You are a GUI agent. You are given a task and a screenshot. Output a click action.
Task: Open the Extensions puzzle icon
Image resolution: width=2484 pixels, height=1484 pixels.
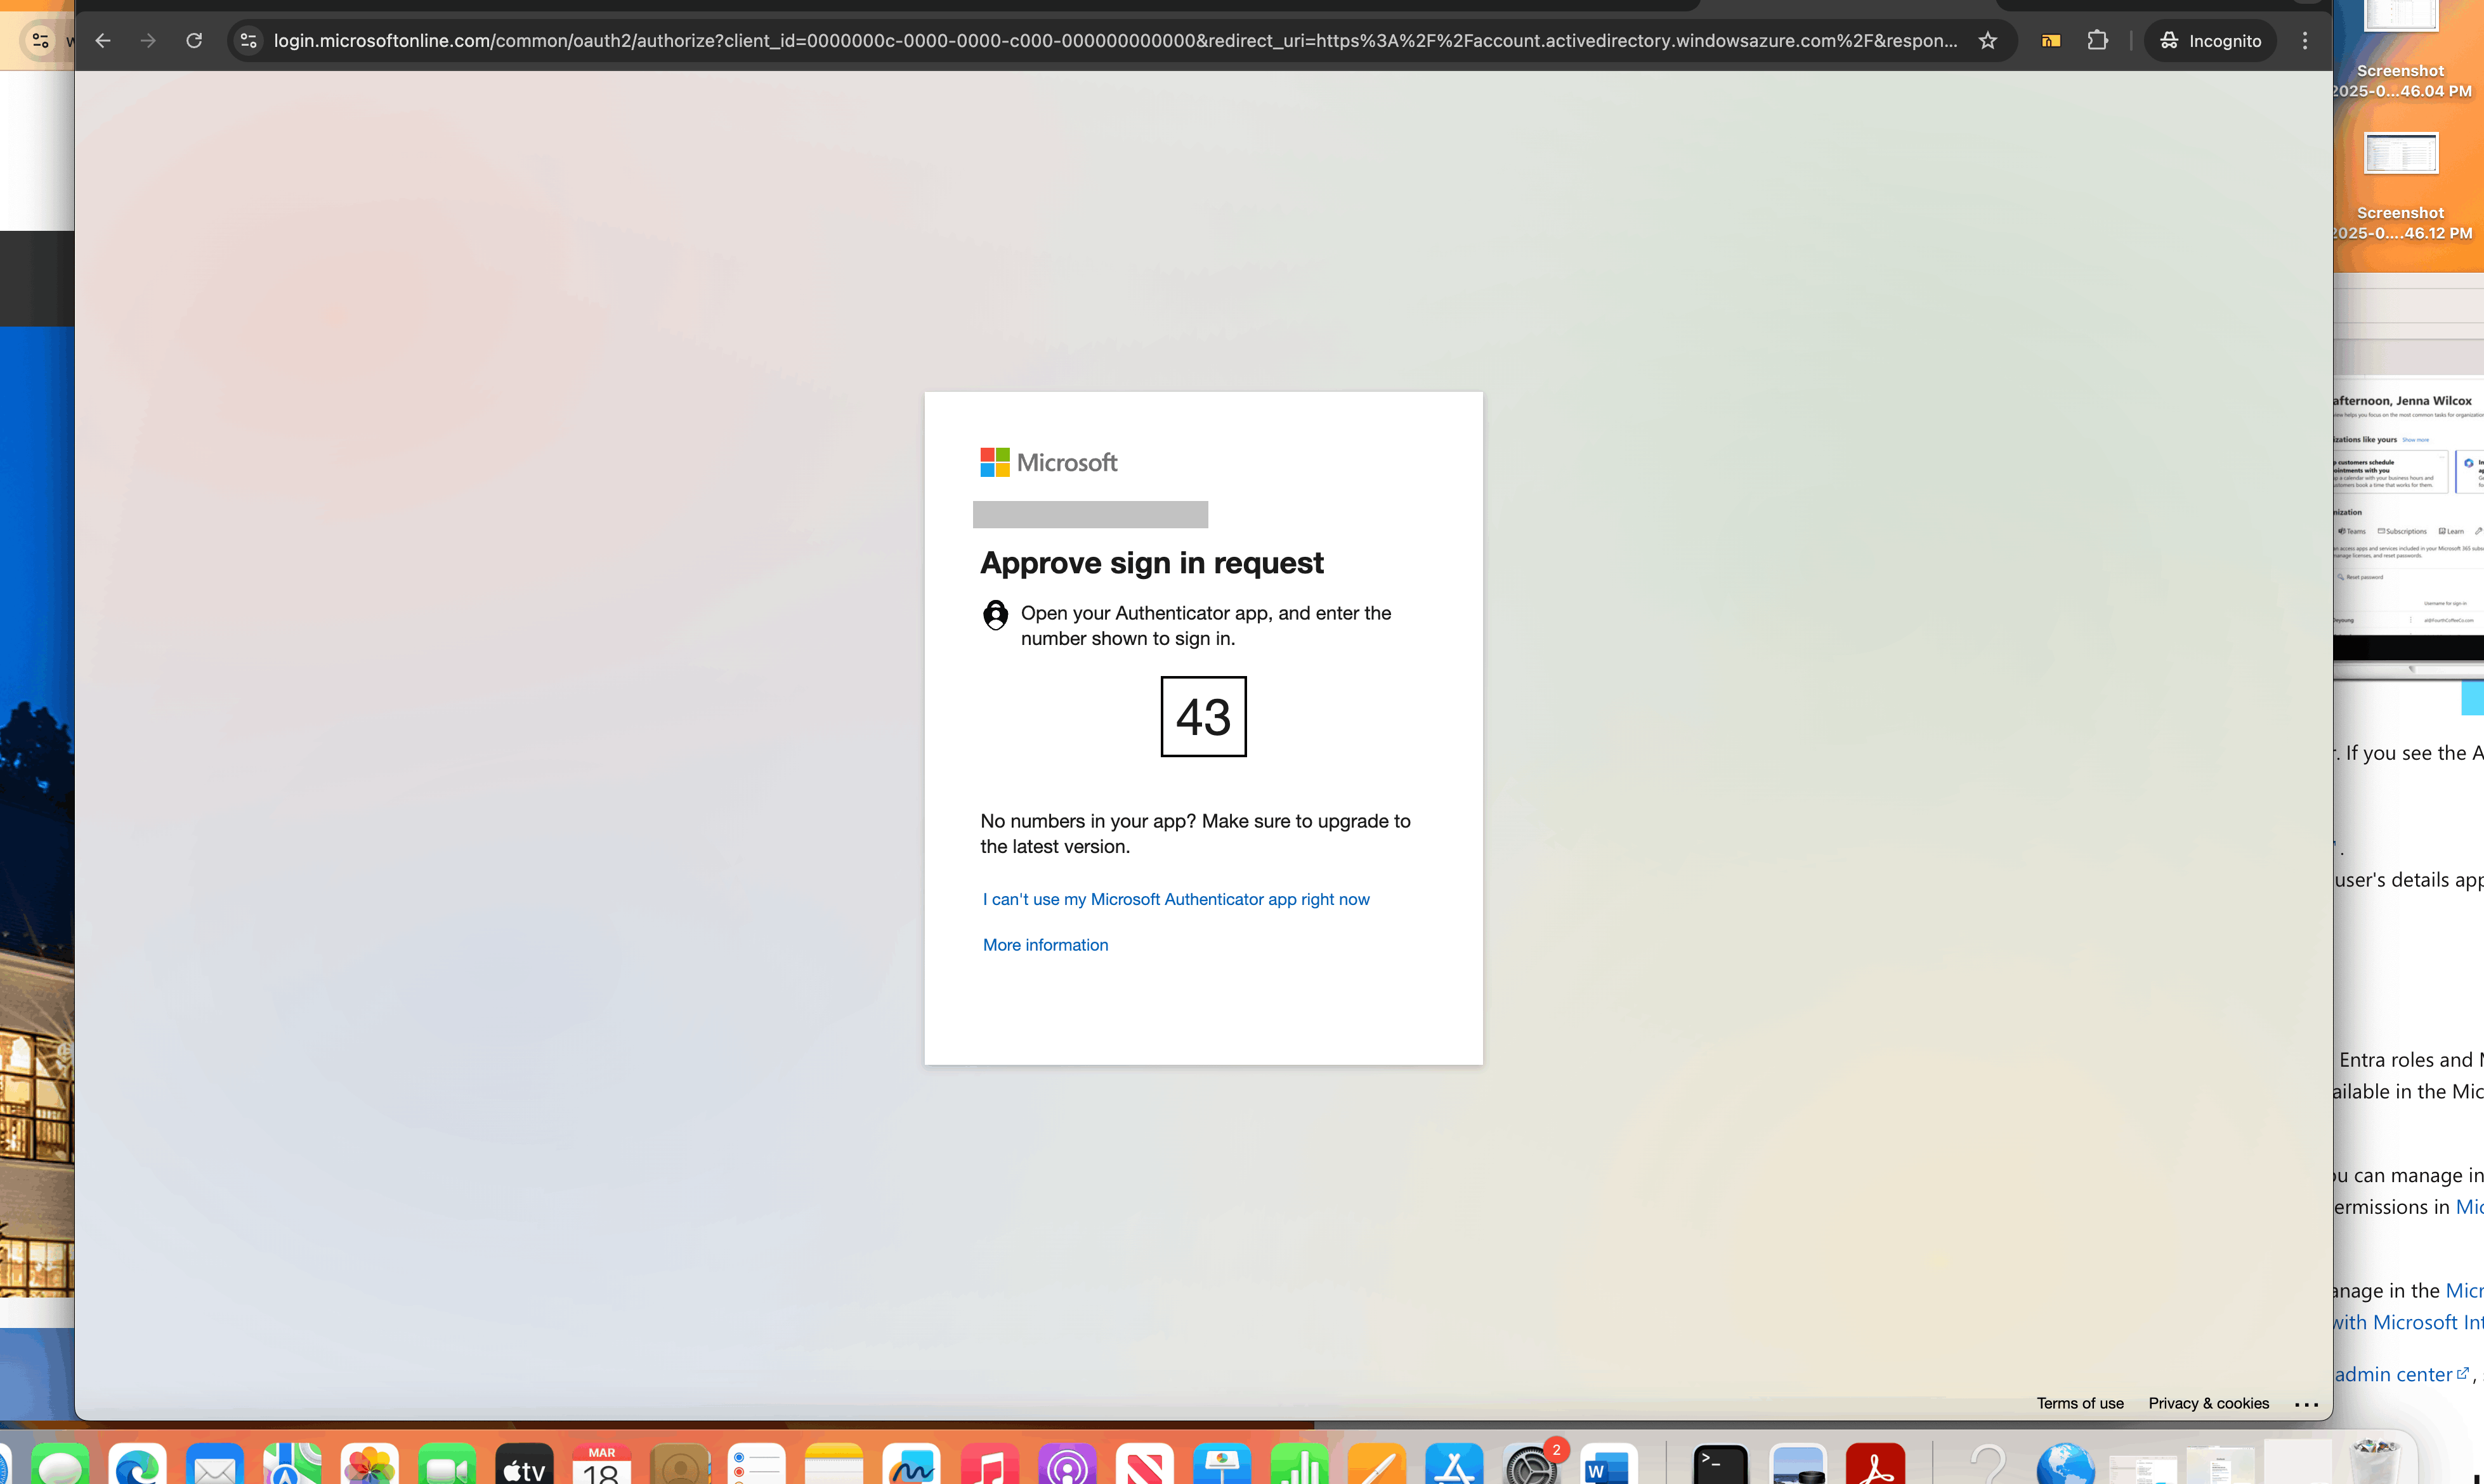[2097, 41]
